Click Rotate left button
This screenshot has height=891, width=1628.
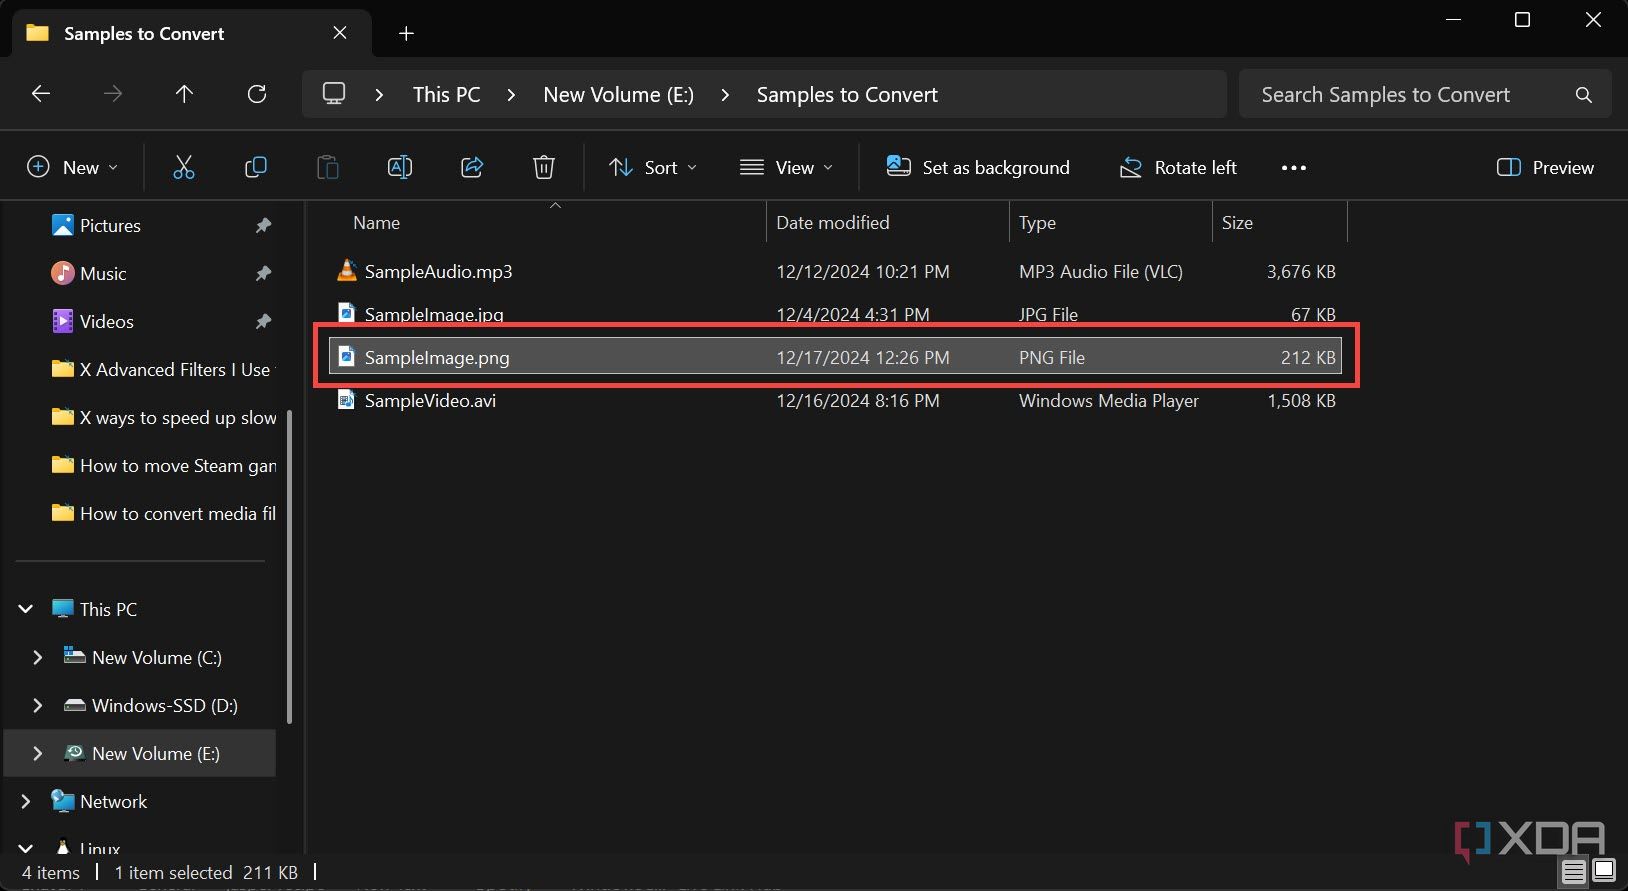point(1178,167)
